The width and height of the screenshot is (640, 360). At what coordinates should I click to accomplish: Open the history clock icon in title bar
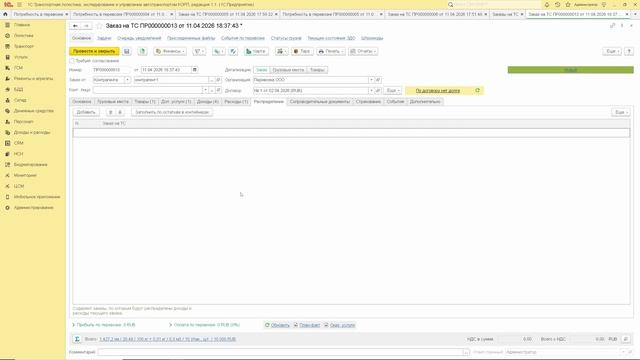(x=557, y=4)
